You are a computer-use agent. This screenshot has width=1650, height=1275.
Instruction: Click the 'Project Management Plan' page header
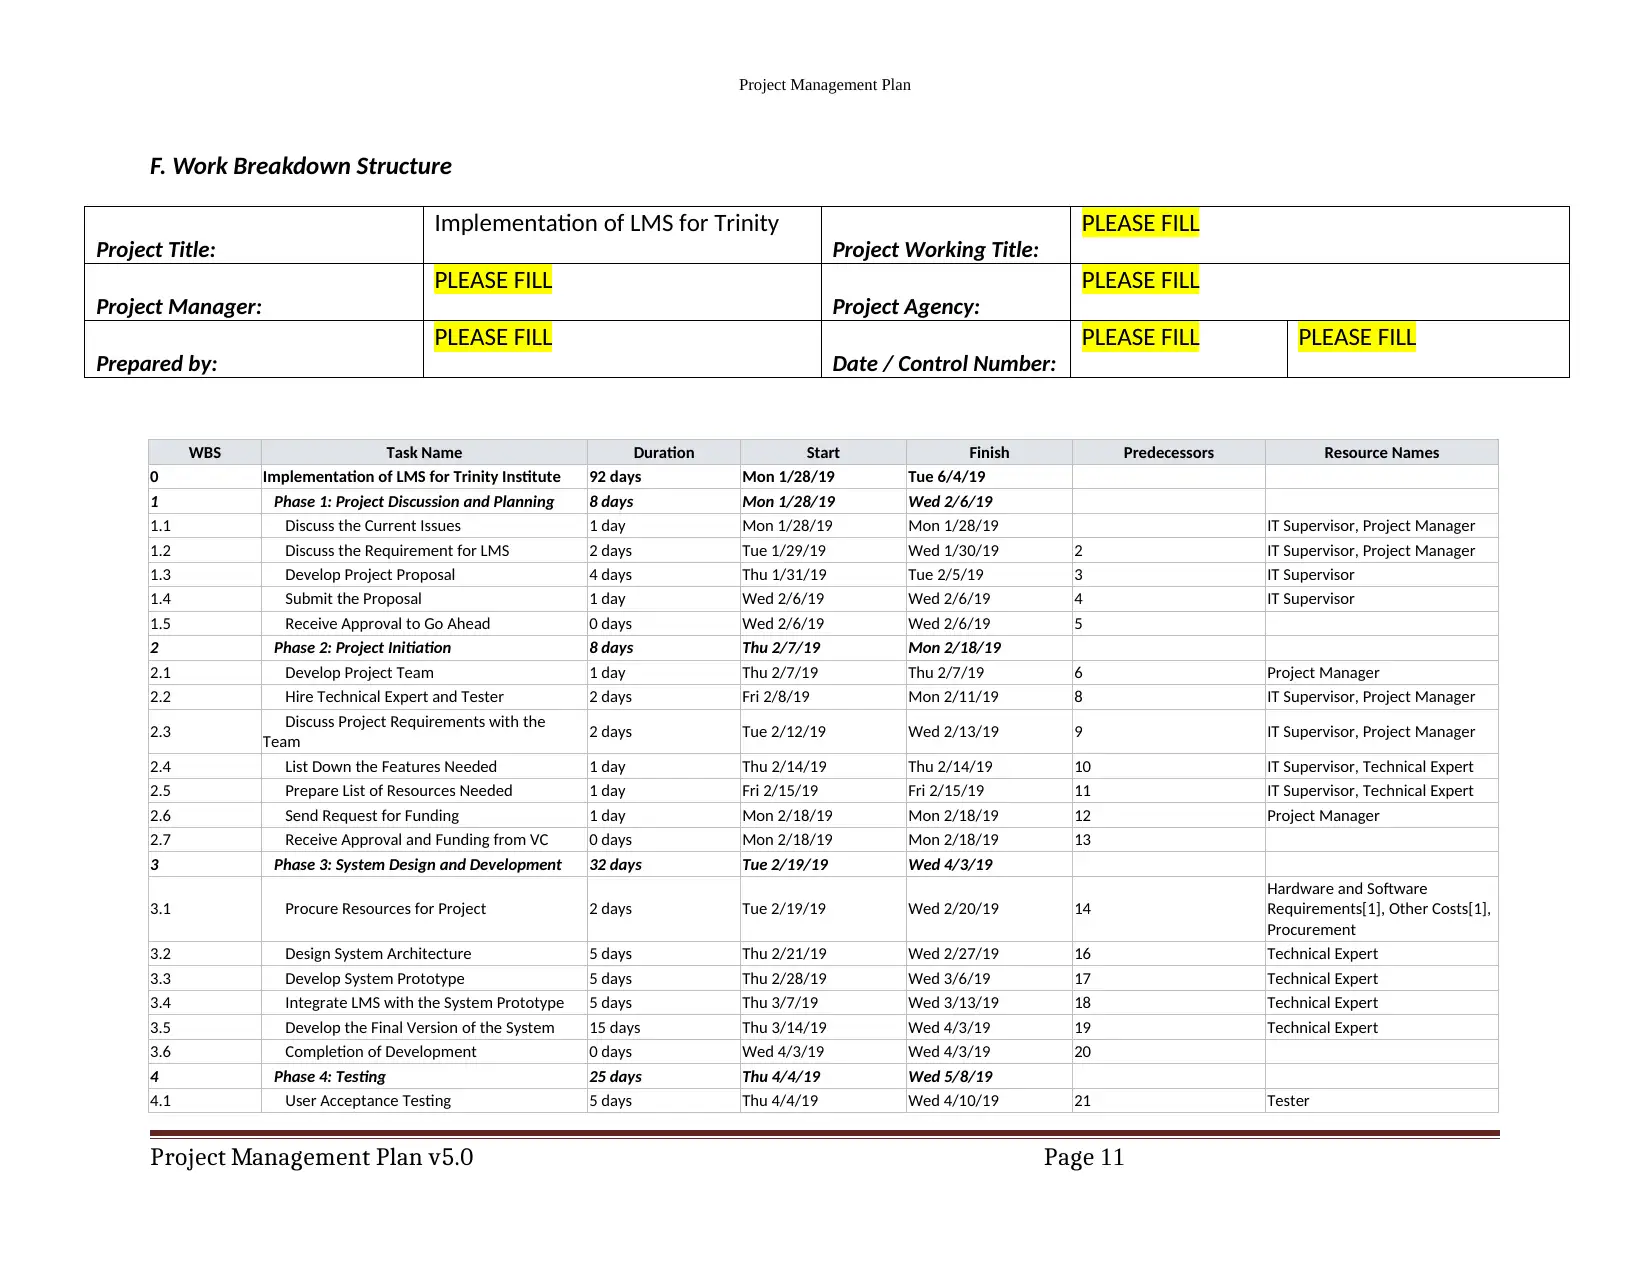(825, 85)
